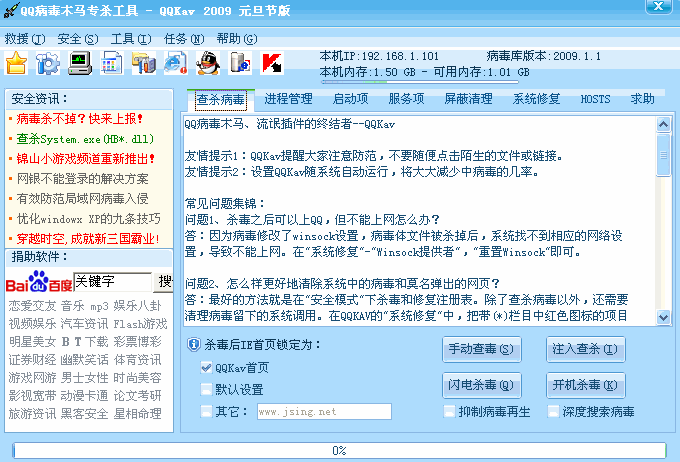Start 闪电杀毒 quick scan
The image size is (680, 462).
[481, 385]
